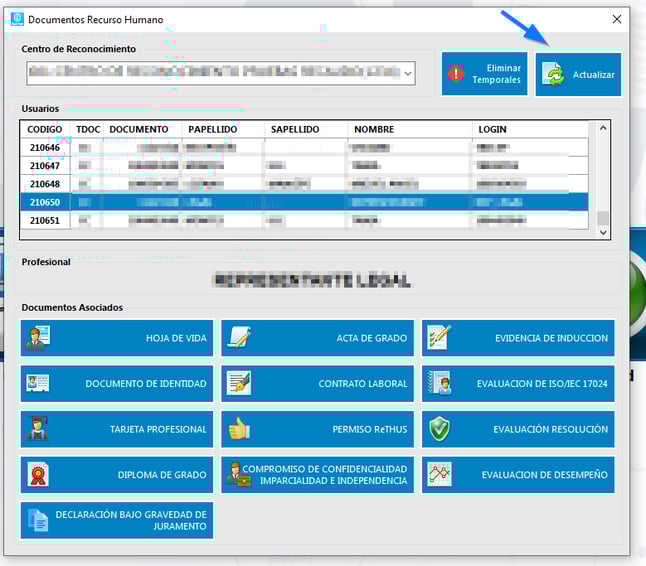This screenshot has width=646, height=566.
Task: Open the Contrato Laboral document
Action: point(317,384)
